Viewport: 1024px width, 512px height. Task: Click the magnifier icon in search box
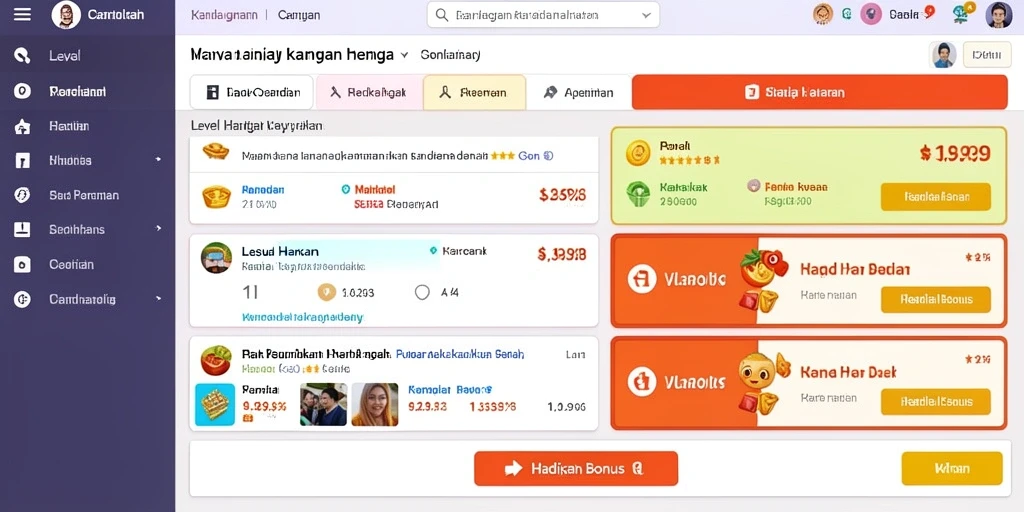(x=442, y=14)
